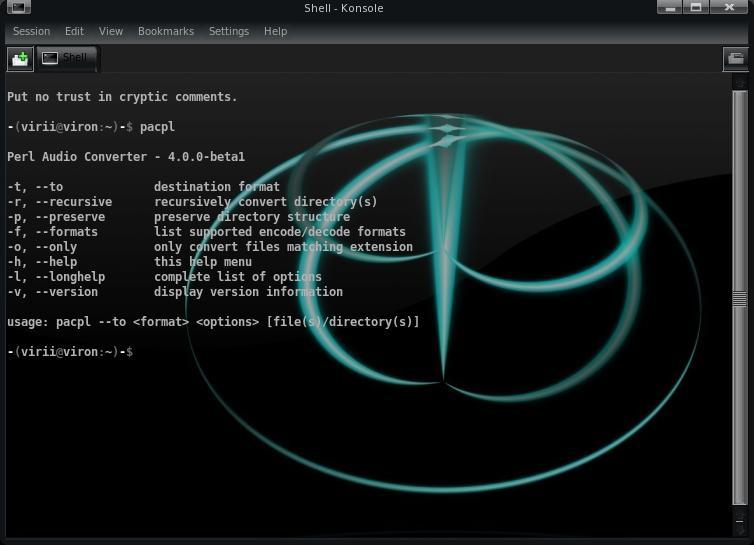Click the new session icon with green plus
754x545 pixels.
[20, 59]
